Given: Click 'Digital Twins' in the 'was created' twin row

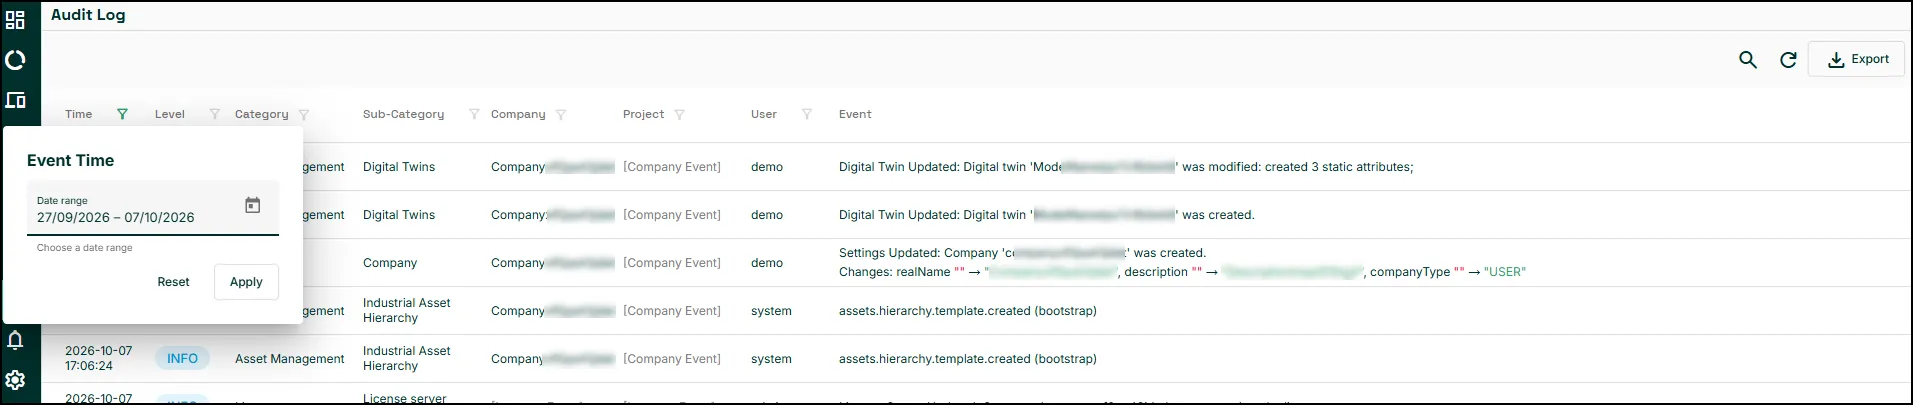Looking at the screenshot, I should [399, 215].
